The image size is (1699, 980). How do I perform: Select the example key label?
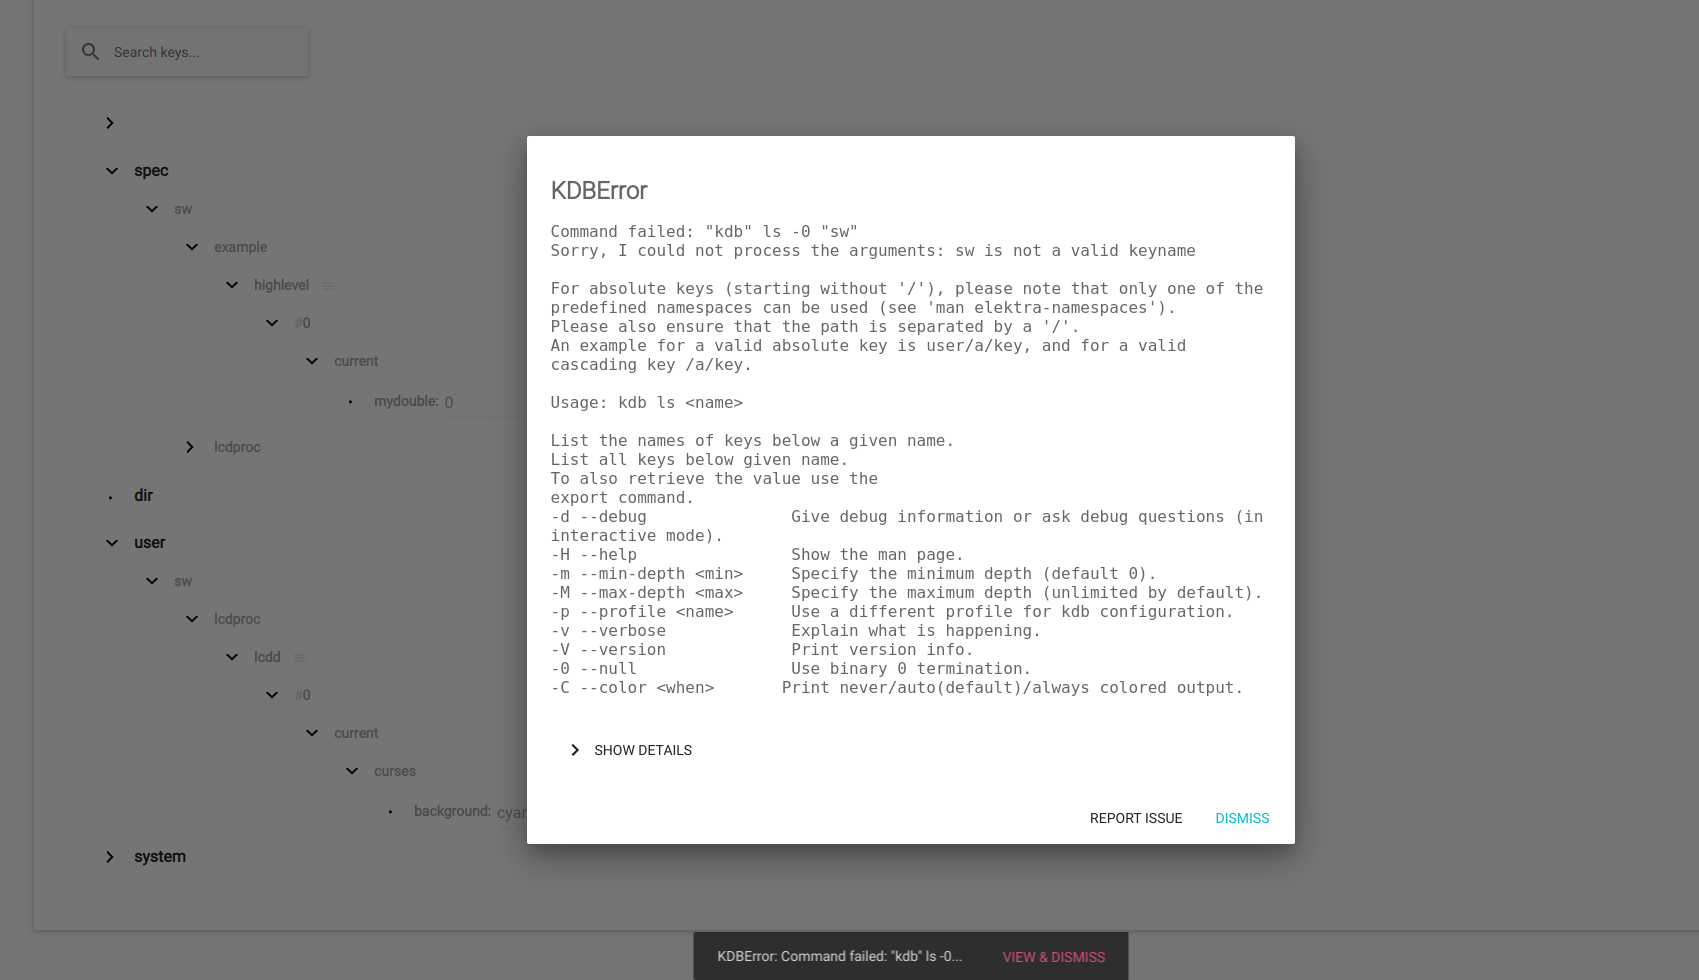[x=240, y=247]
